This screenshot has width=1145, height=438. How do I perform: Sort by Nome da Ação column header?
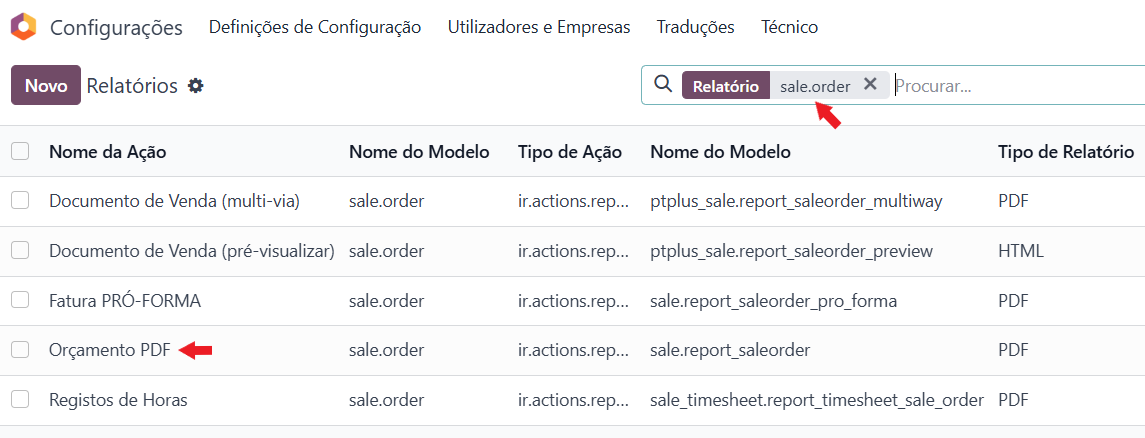(107, 152)
